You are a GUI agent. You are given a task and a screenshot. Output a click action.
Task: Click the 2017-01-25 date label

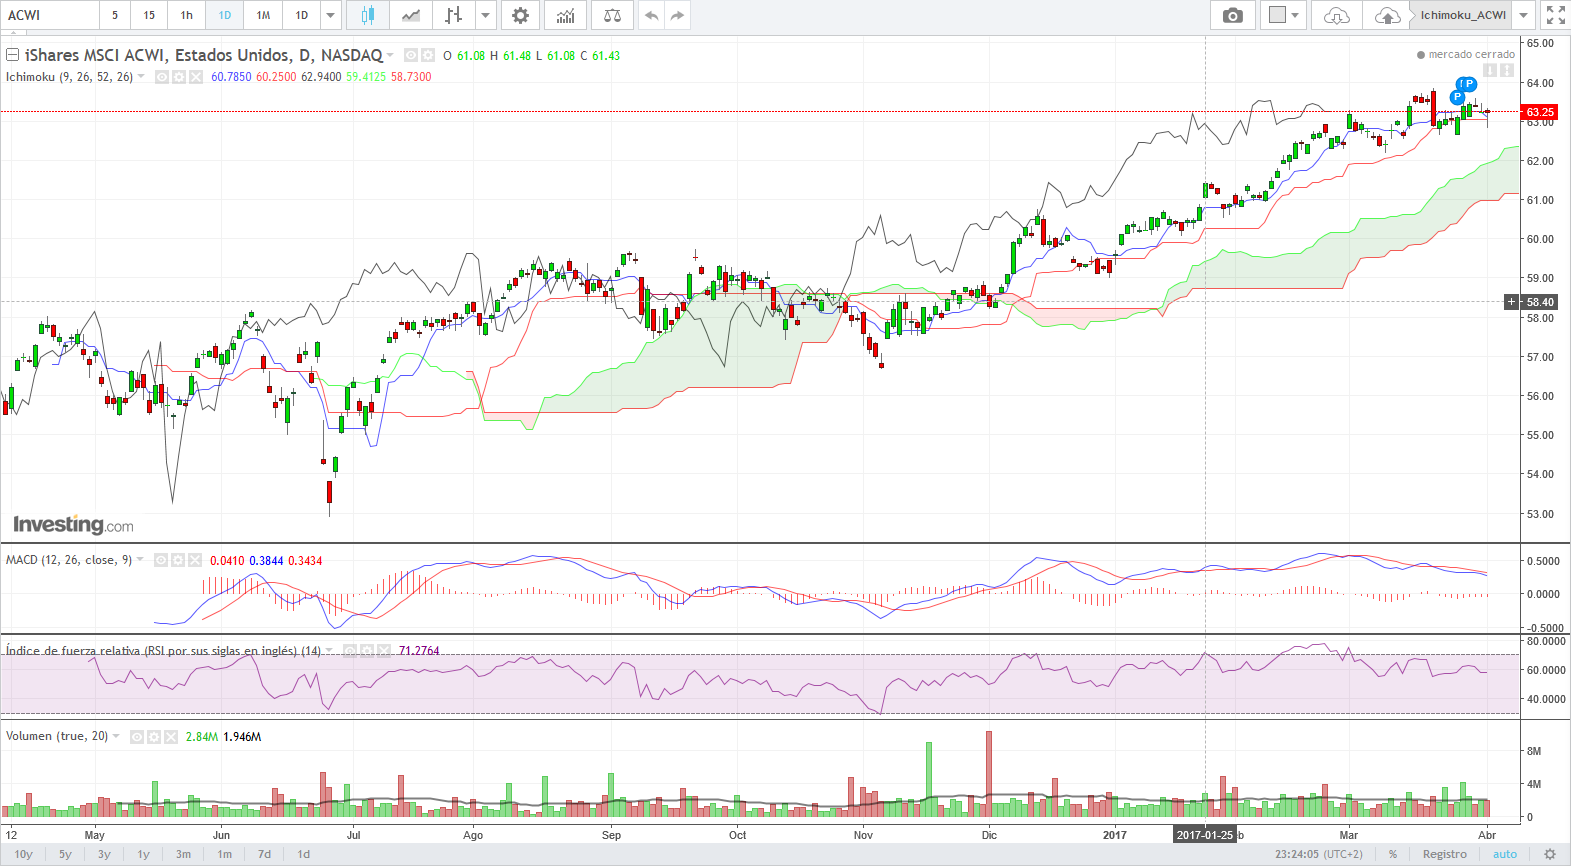tap(1205, 835)
